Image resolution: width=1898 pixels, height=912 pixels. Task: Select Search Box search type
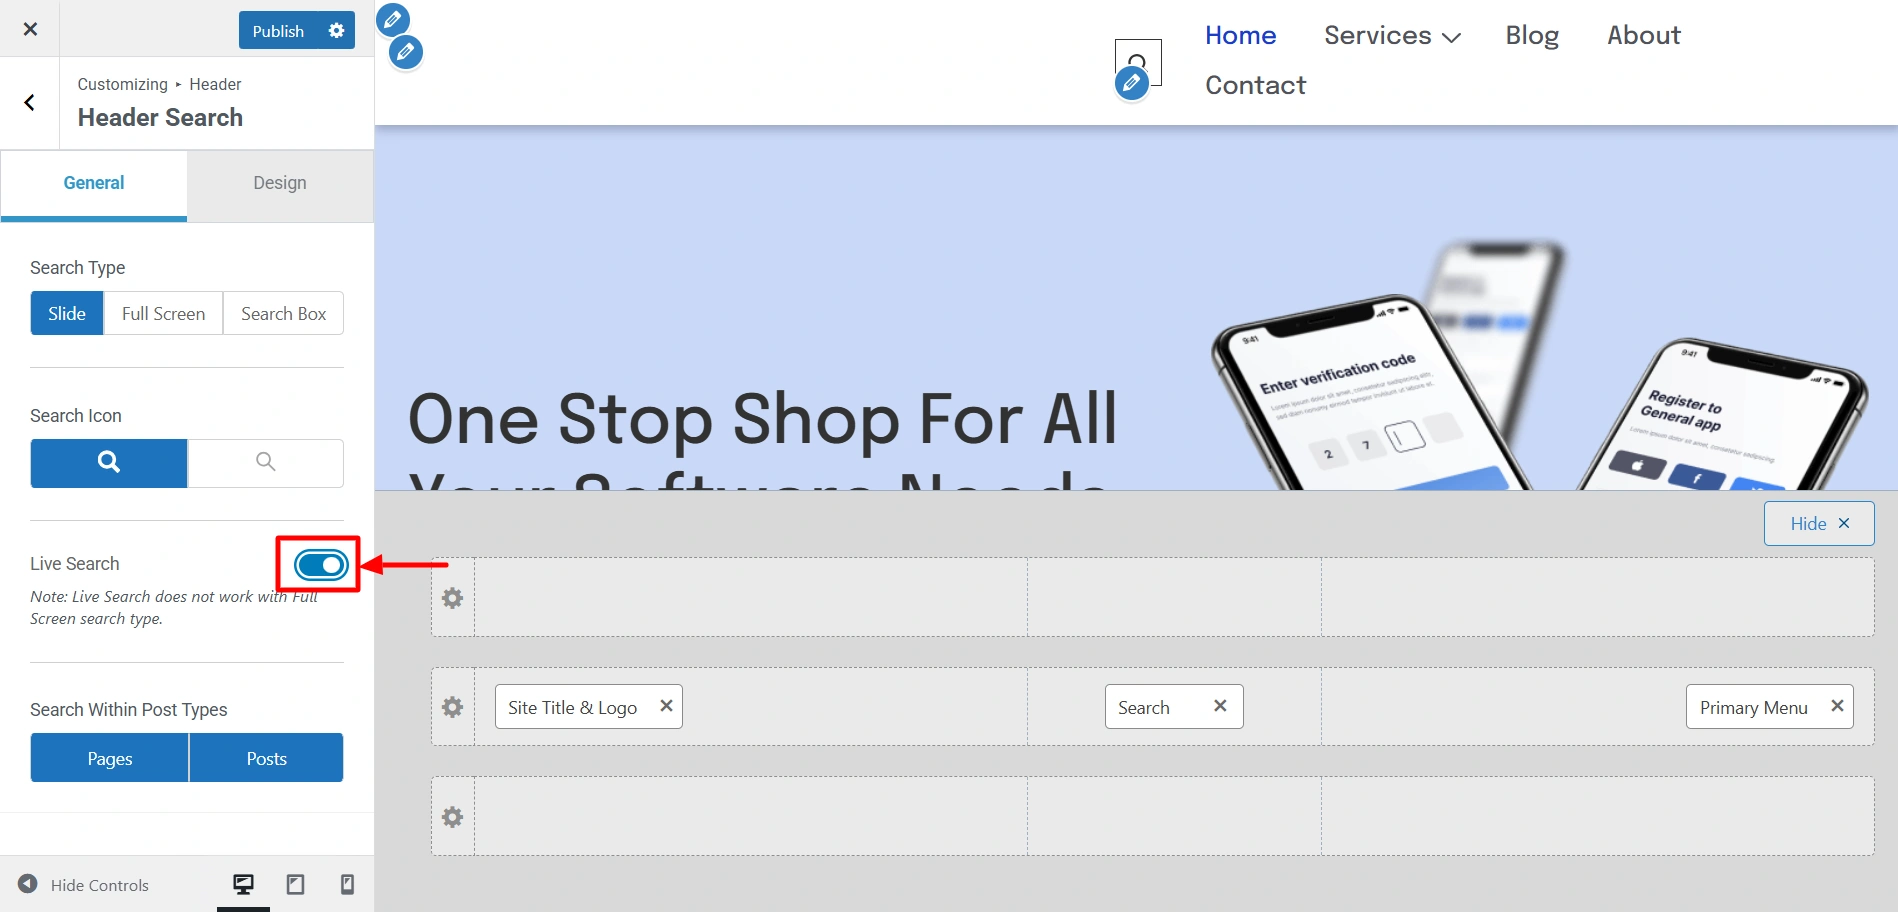pyautogui.click(x=284, y=314)
